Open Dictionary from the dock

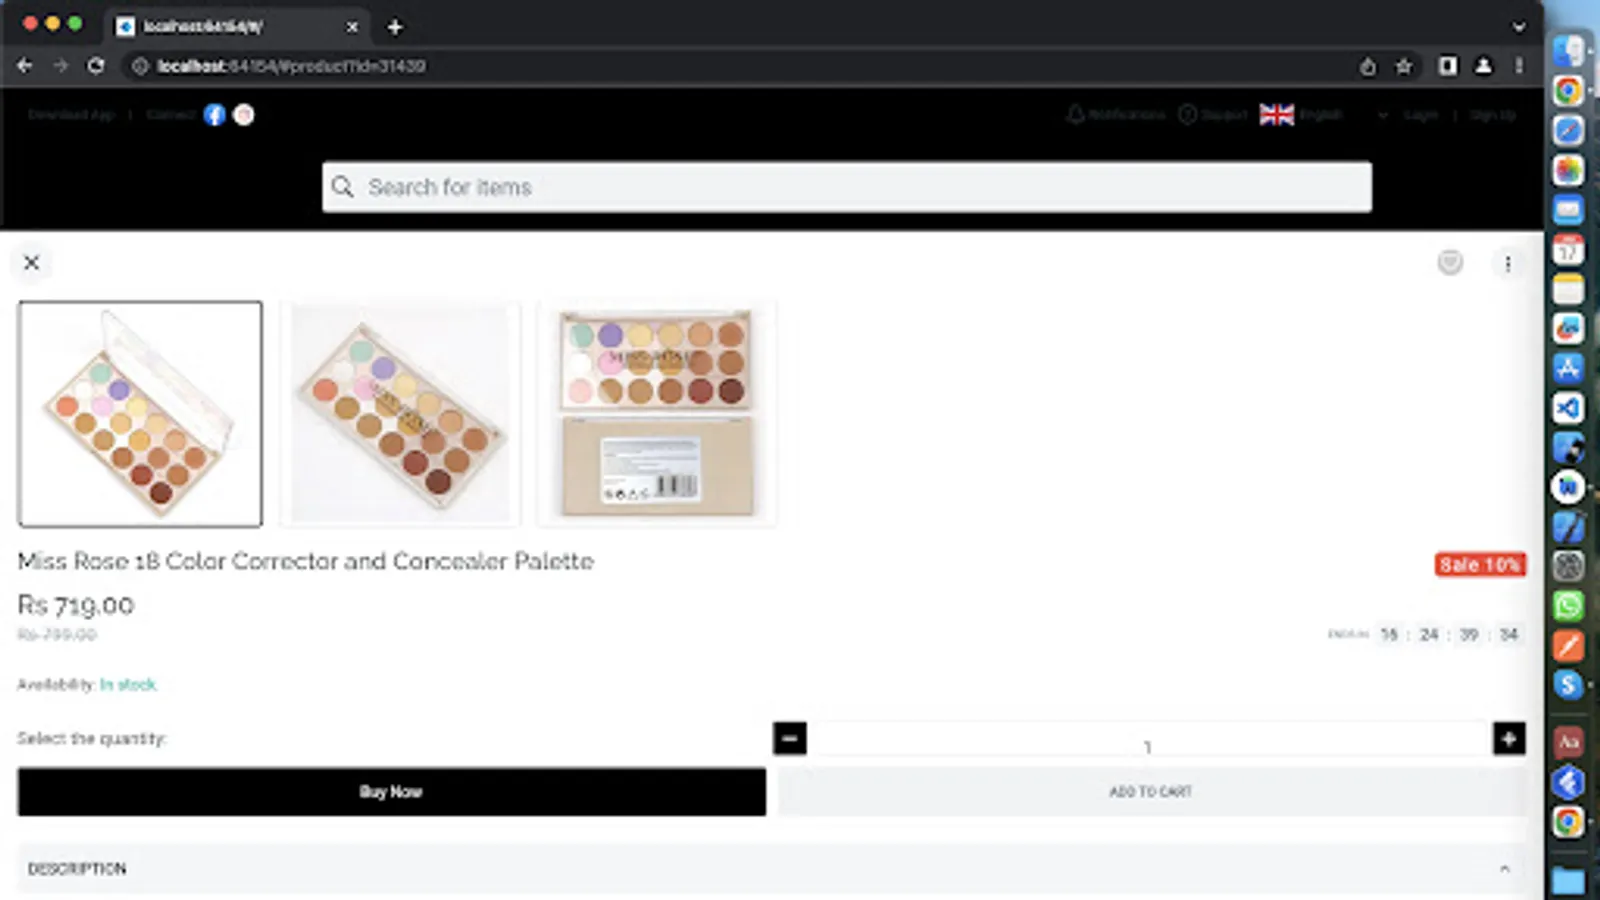tap(1568, 742)
